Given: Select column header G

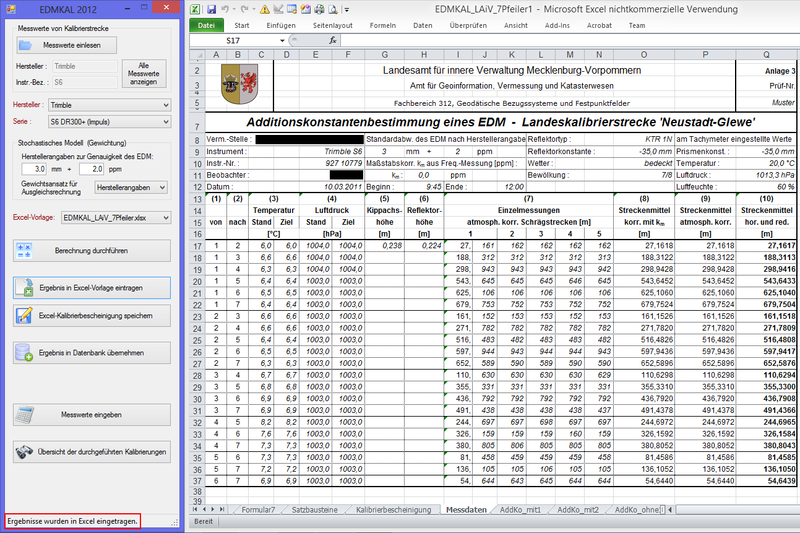Looking at the screenshot, I should point(384,55).
